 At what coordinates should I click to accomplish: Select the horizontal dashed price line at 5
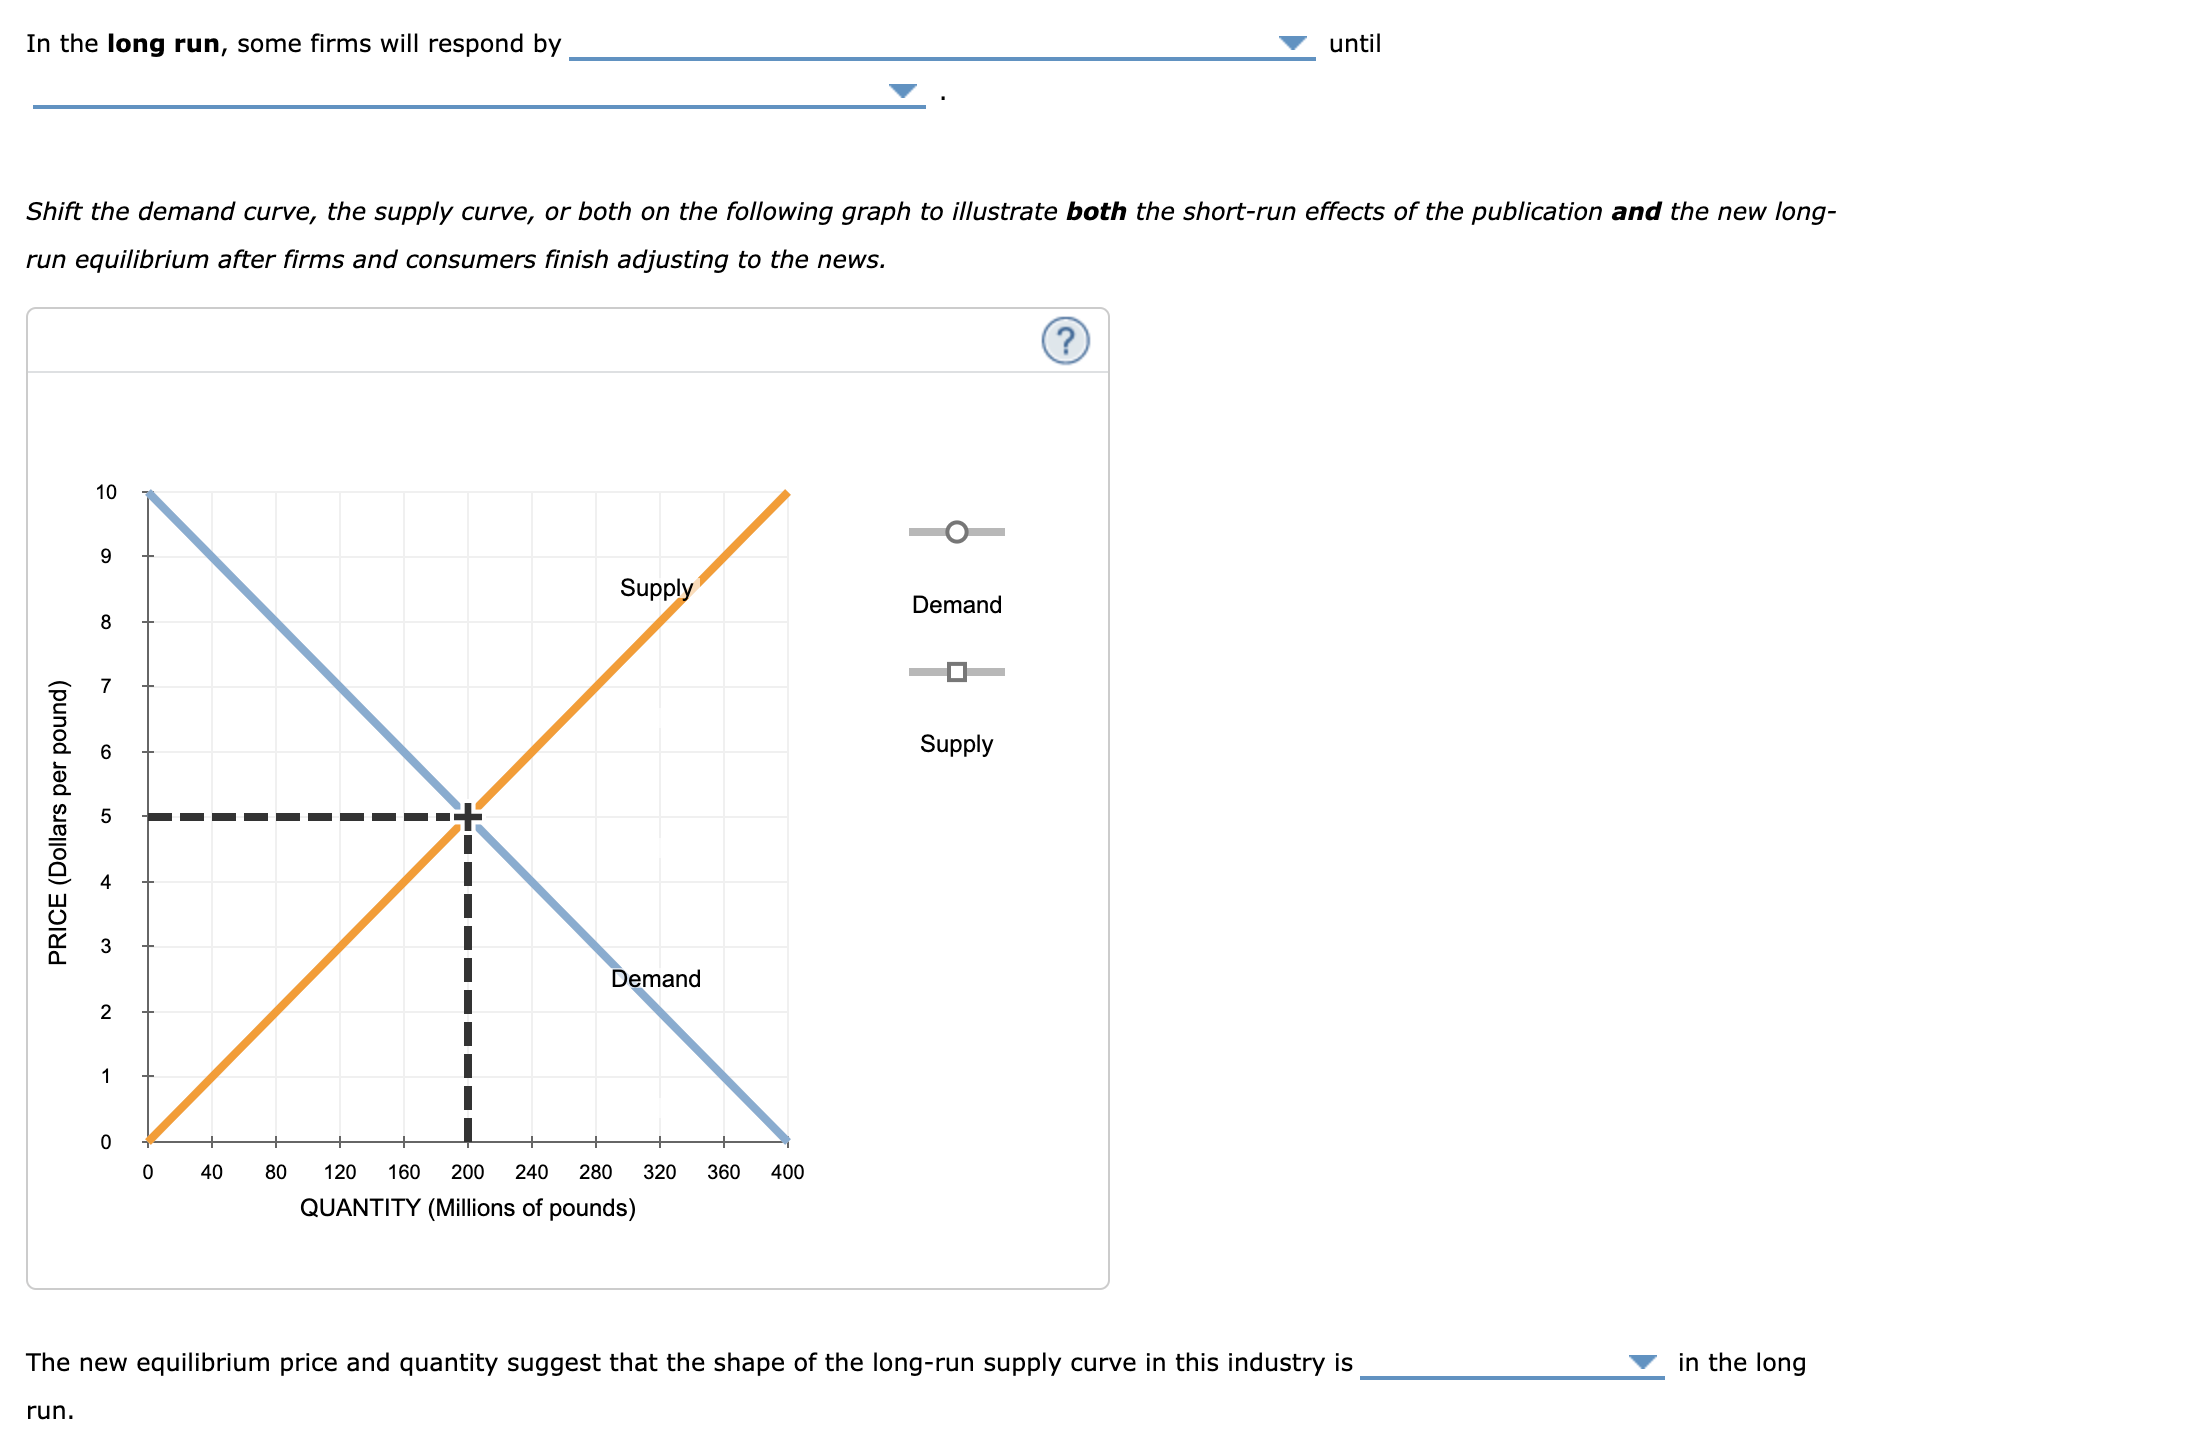[300, 816]
